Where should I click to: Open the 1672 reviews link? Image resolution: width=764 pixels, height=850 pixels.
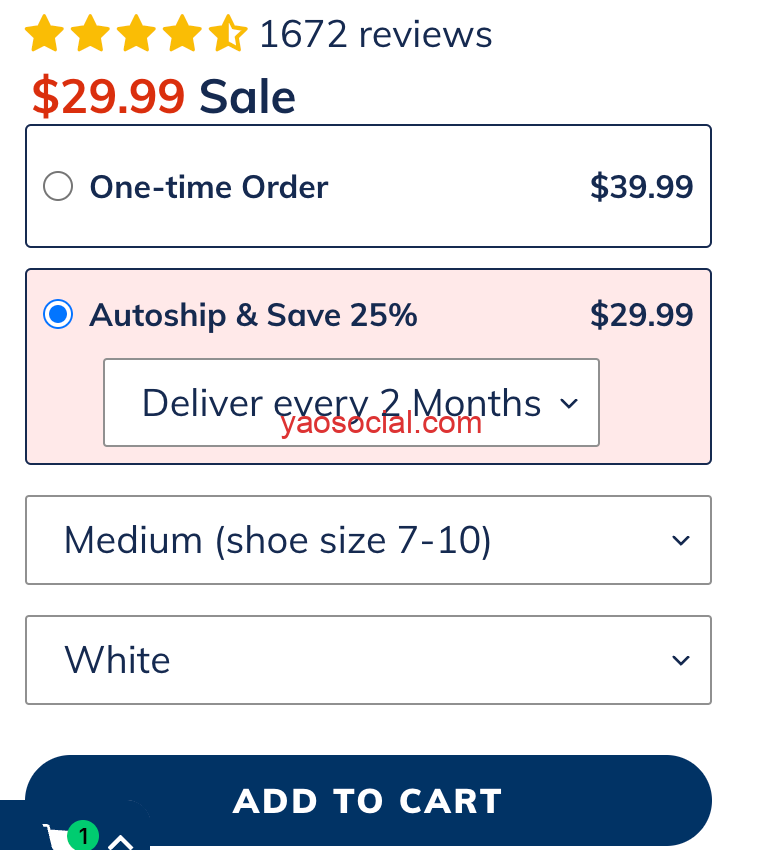[x=375, y=35]
